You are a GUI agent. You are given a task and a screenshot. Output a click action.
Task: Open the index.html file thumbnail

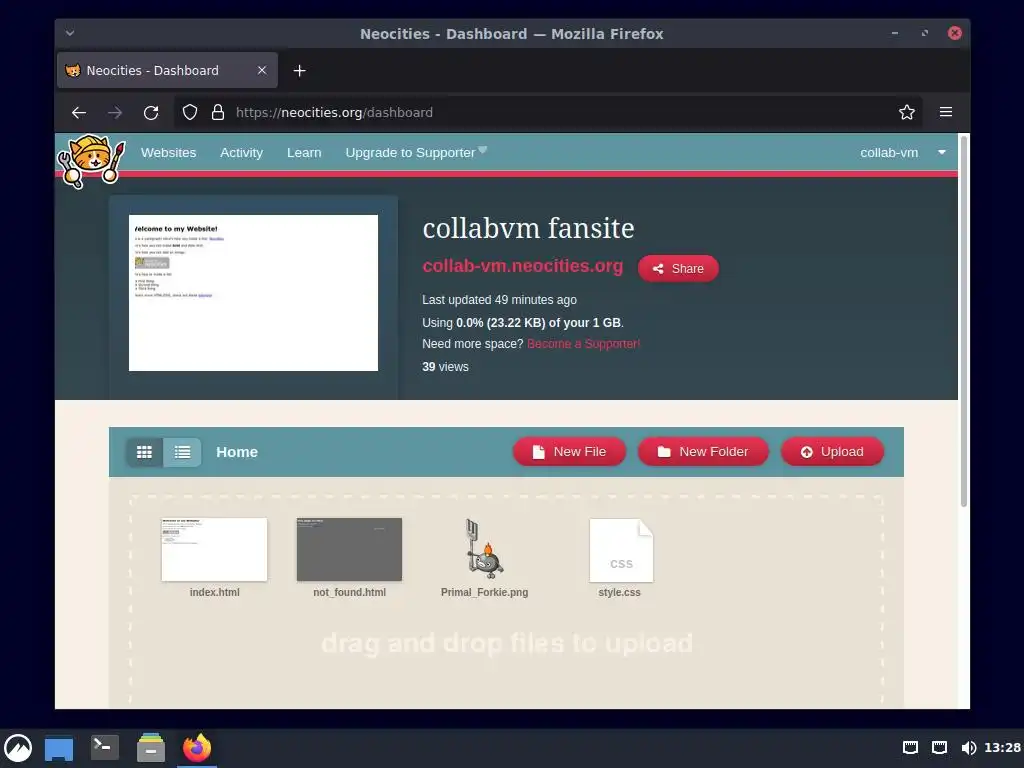(214, 549)
